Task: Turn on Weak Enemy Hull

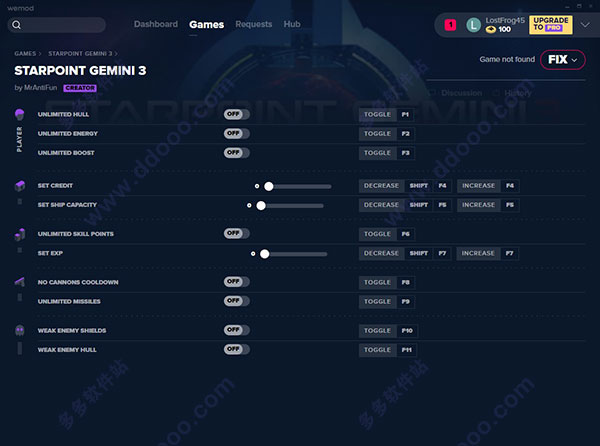Action: 236,349
